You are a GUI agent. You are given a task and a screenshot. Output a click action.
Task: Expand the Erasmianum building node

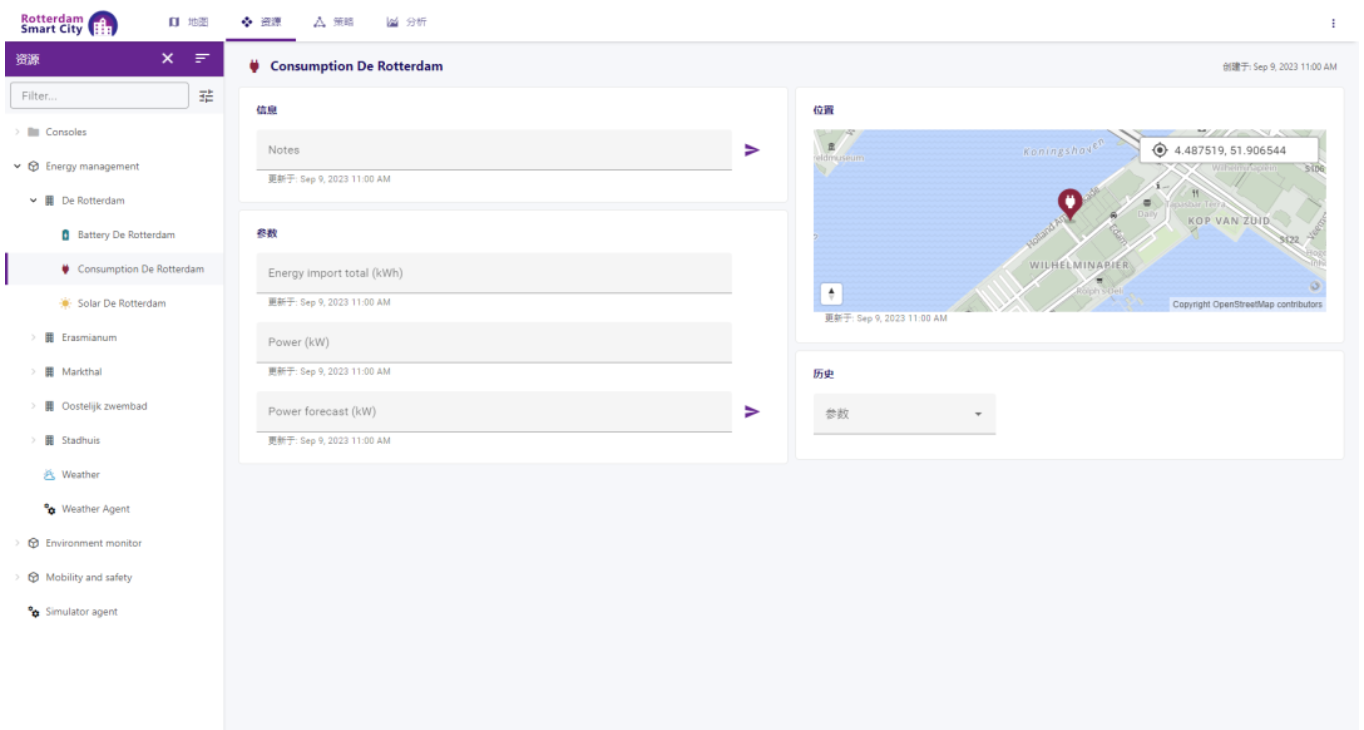point(34,338)
